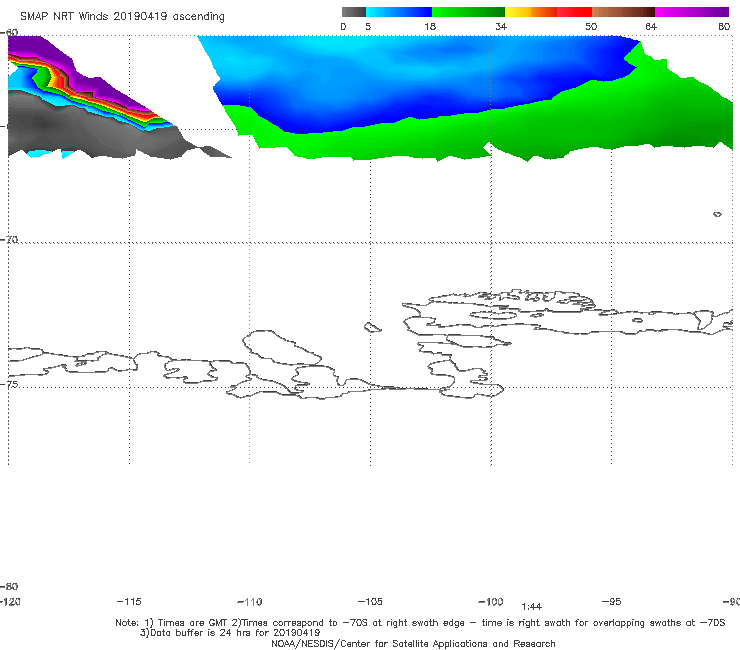The image size is (740, 650).
Task: Click longitude label '-110'
Action: 250,602
